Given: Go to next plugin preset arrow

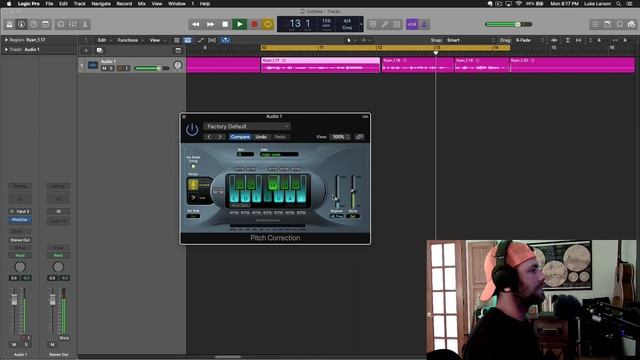Looking at the screenshot, I should tap(220, 137).
